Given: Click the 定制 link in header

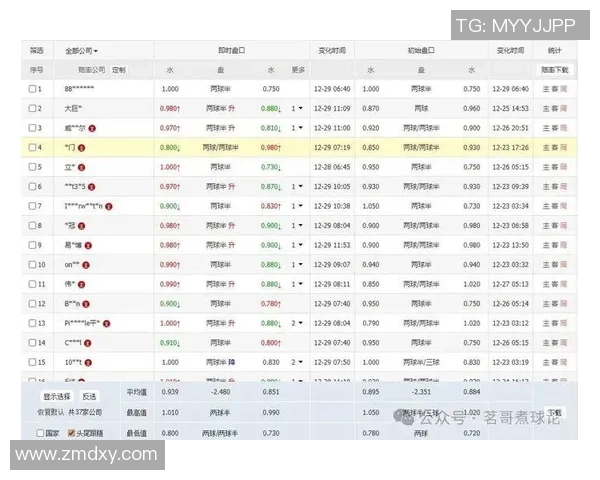Looking at the screenshot, I should tap(119, 70).
